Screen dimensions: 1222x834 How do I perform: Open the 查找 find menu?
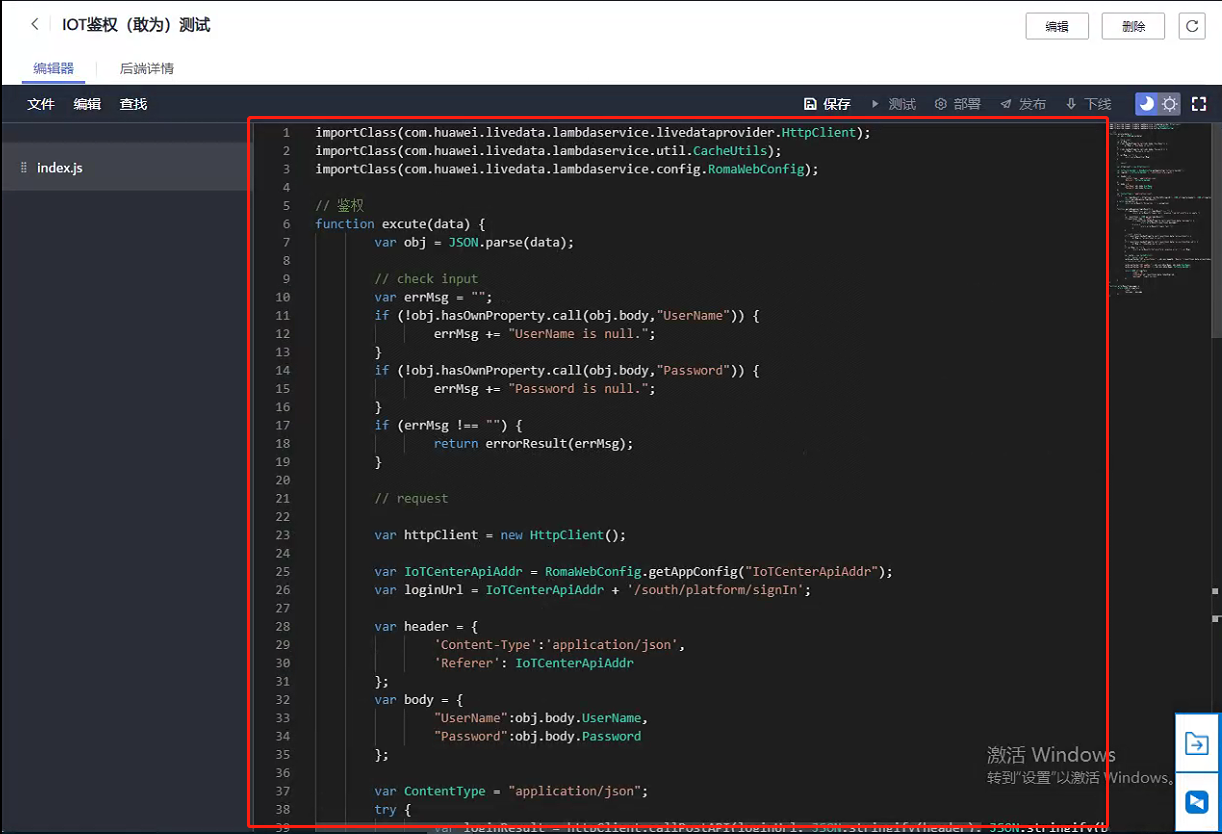pos(133,104)
